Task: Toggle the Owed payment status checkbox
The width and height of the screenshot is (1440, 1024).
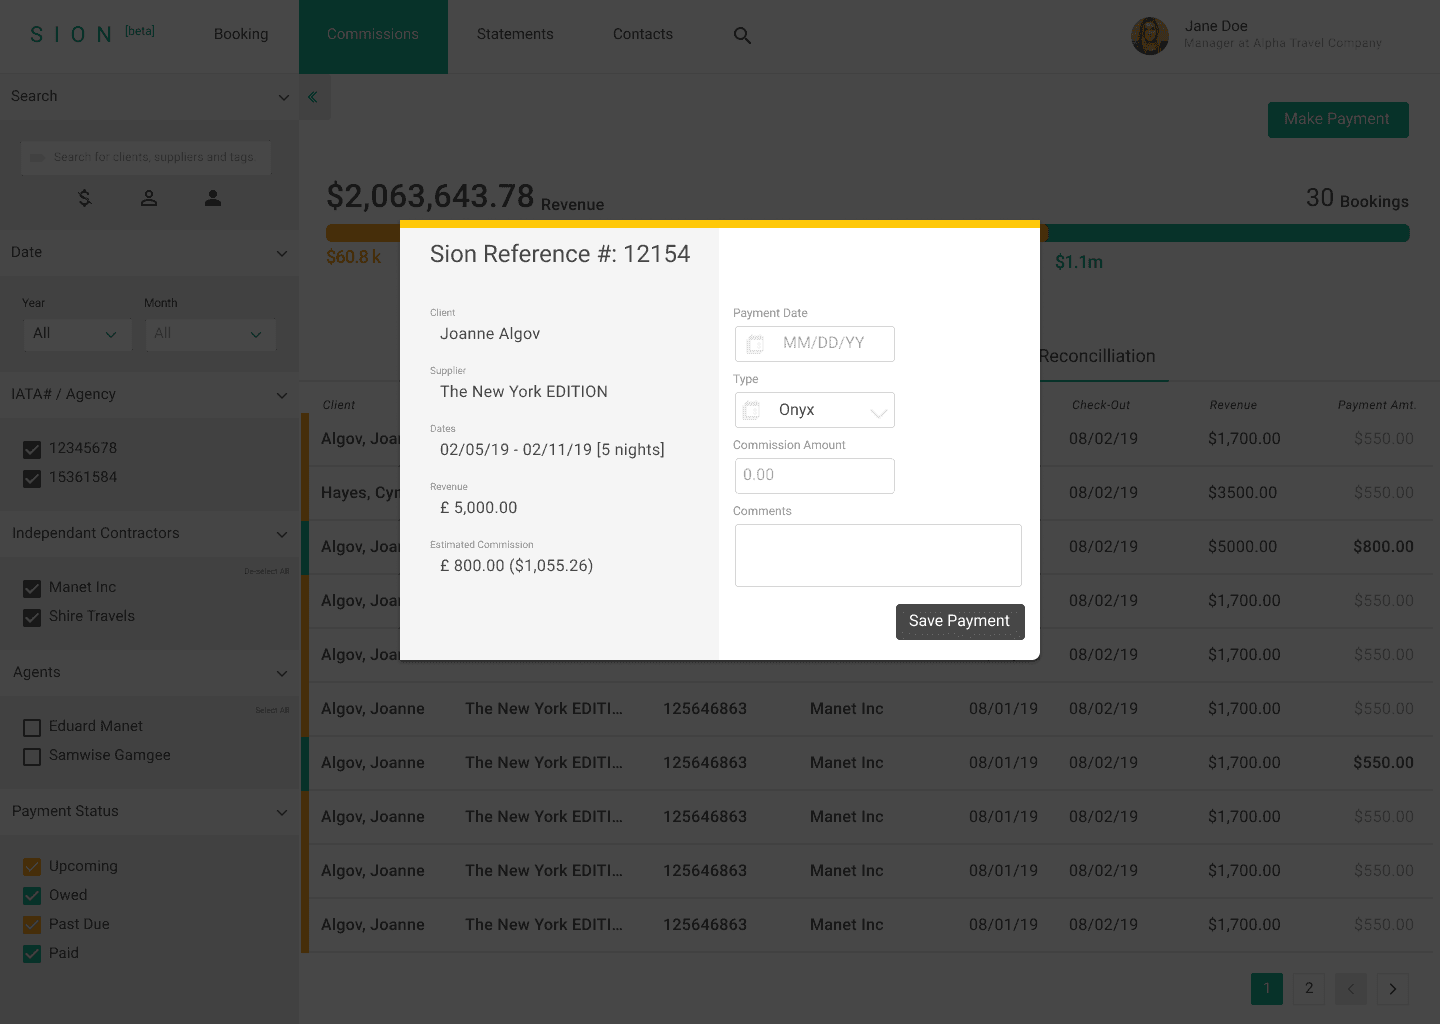Action: click(32, 896)
